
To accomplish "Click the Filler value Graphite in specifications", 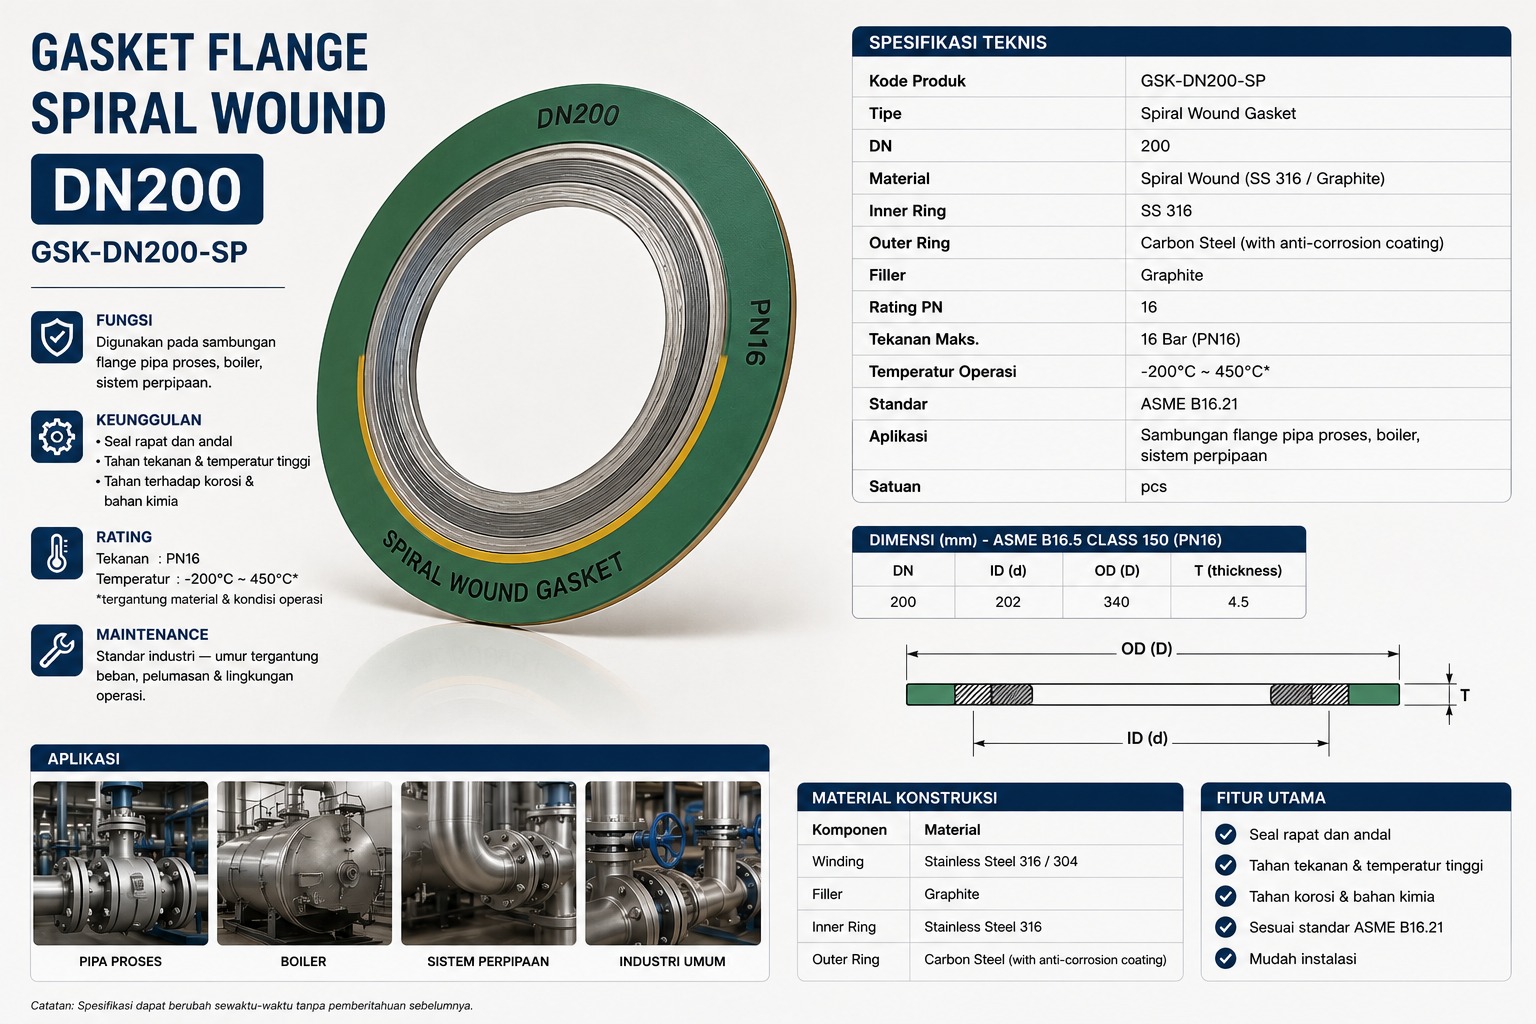I will coord(1172,275).
